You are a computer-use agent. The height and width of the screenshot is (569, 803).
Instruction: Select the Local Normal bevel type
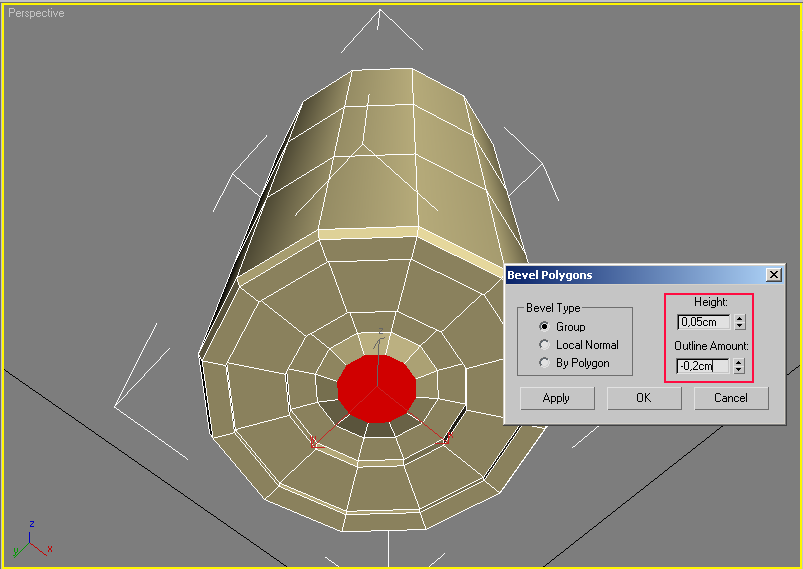544,345
